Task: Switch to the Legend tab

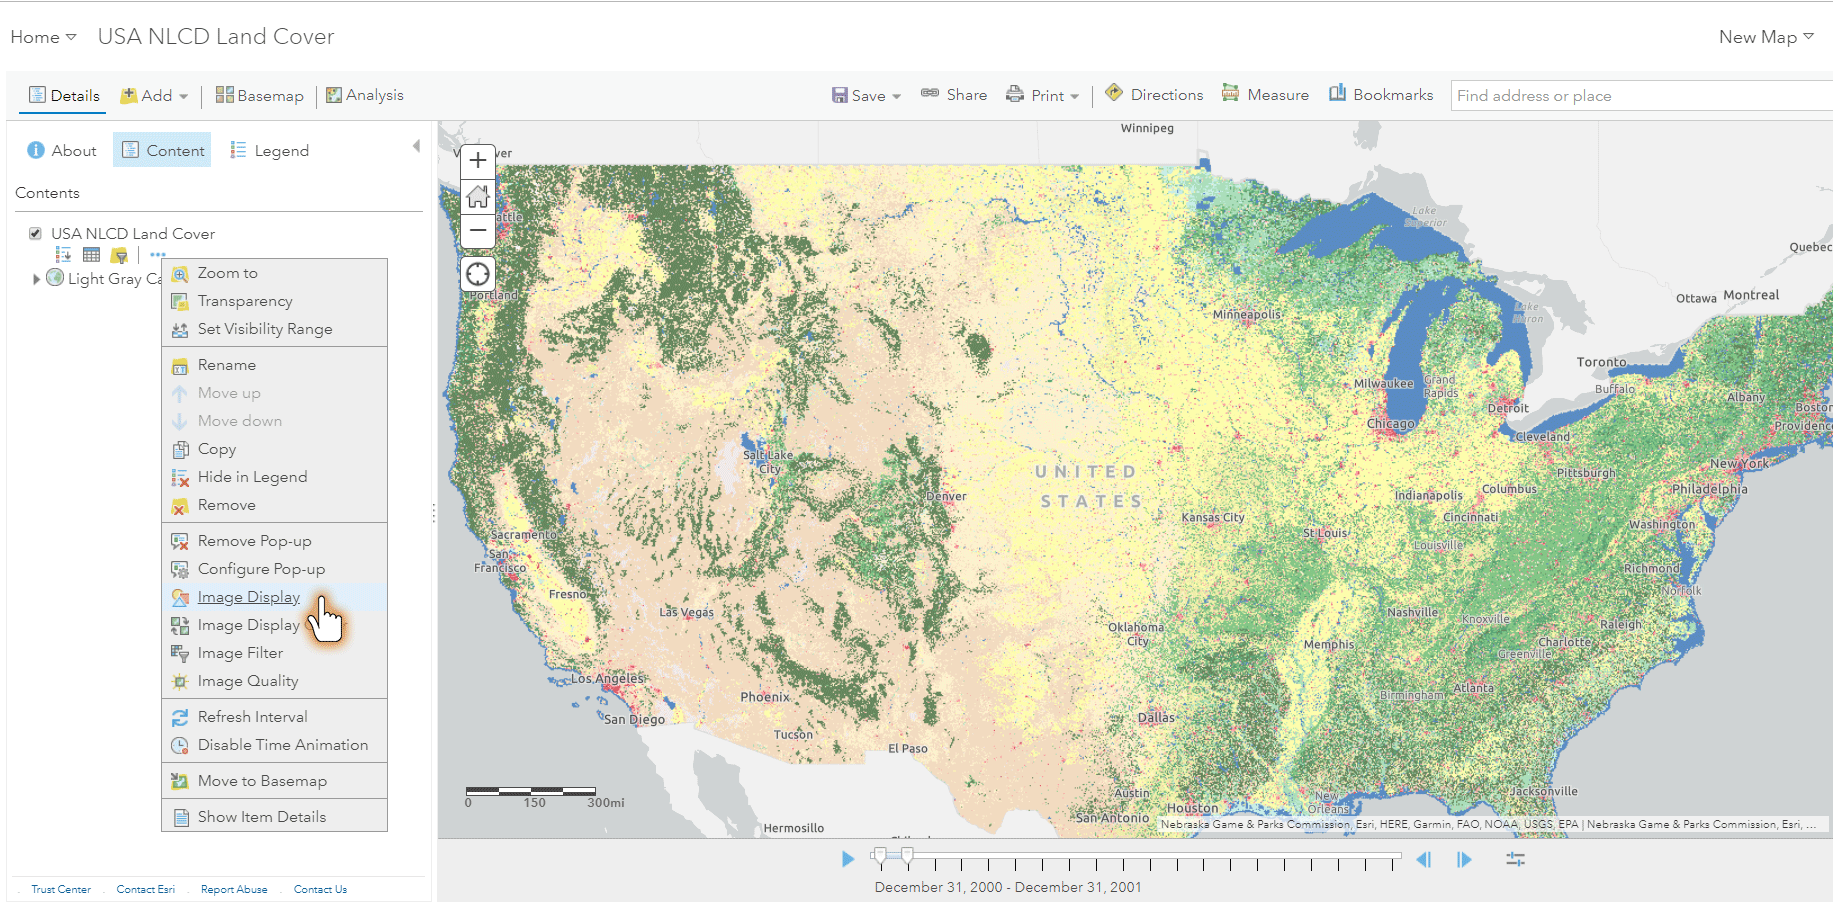Action: tap(269, 150)
